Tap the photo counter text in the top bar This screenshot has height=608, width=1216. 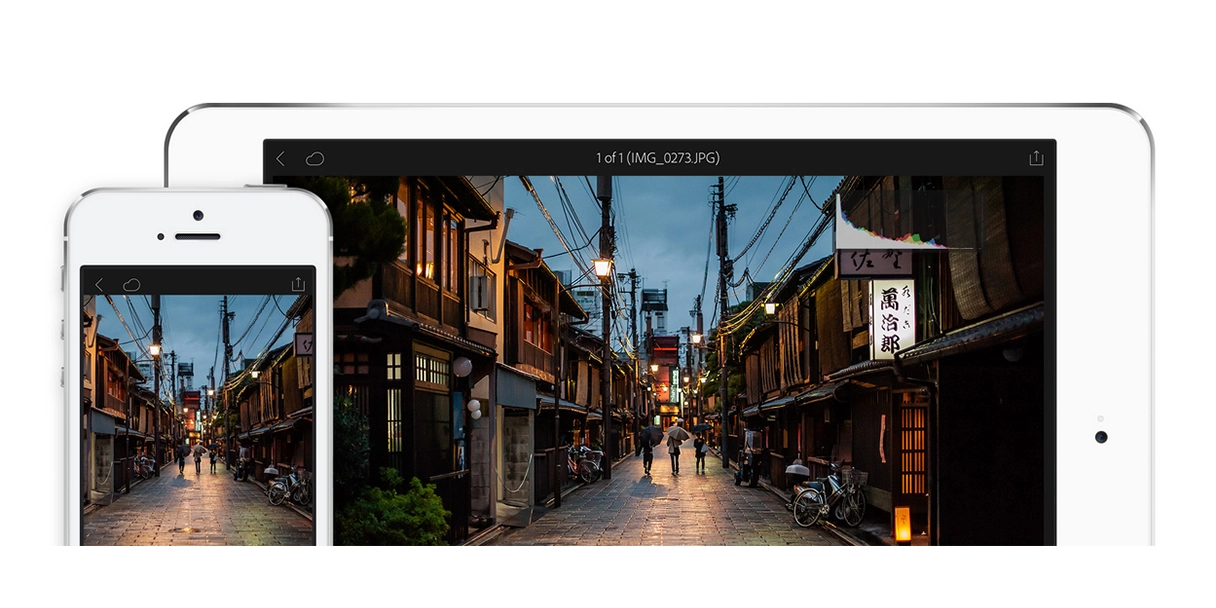point(608,158)
